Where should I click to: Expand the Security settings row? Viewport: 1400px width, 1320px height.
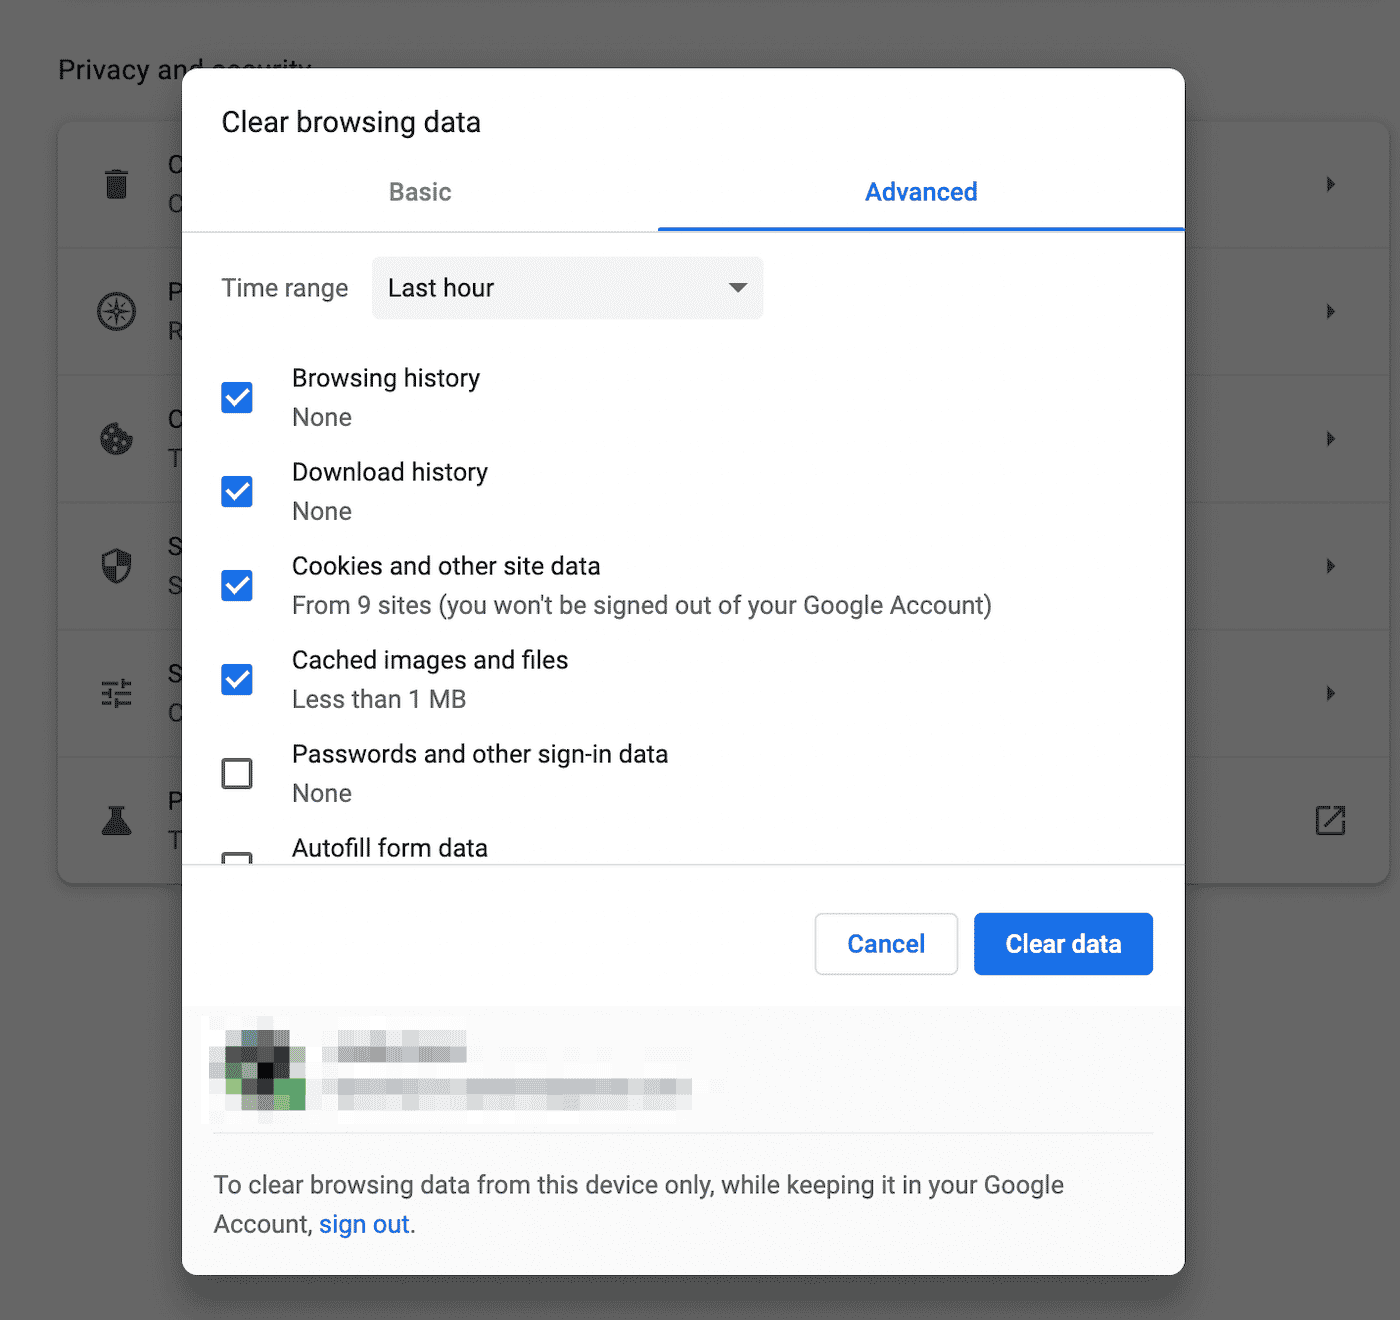pyautogui.click(x=1330, y=565)
